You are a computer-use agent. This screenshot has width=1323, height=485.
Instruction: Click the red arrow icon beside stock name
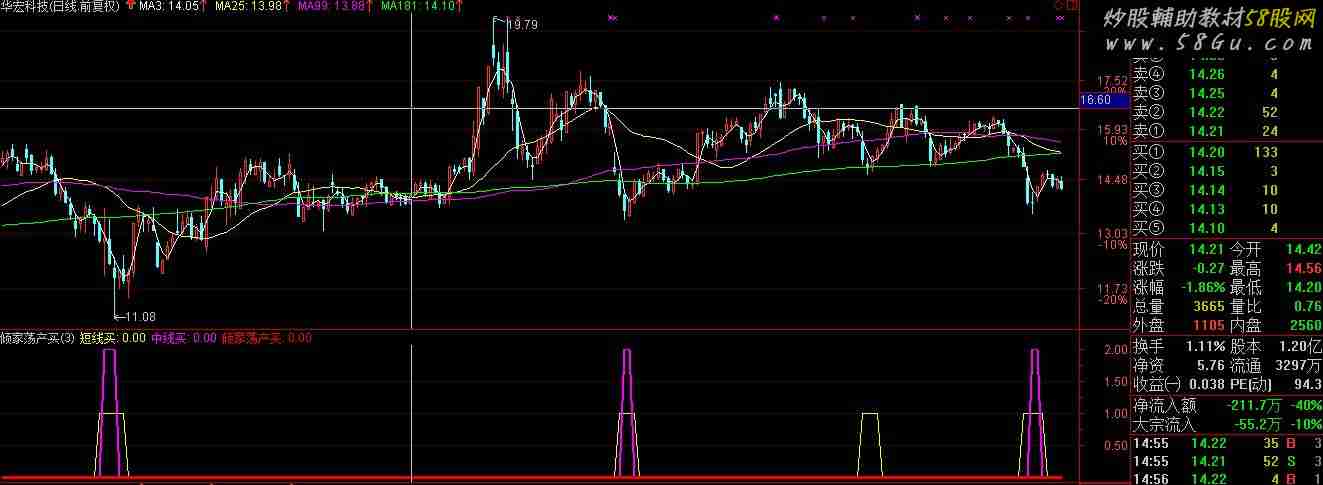(130, 6)
